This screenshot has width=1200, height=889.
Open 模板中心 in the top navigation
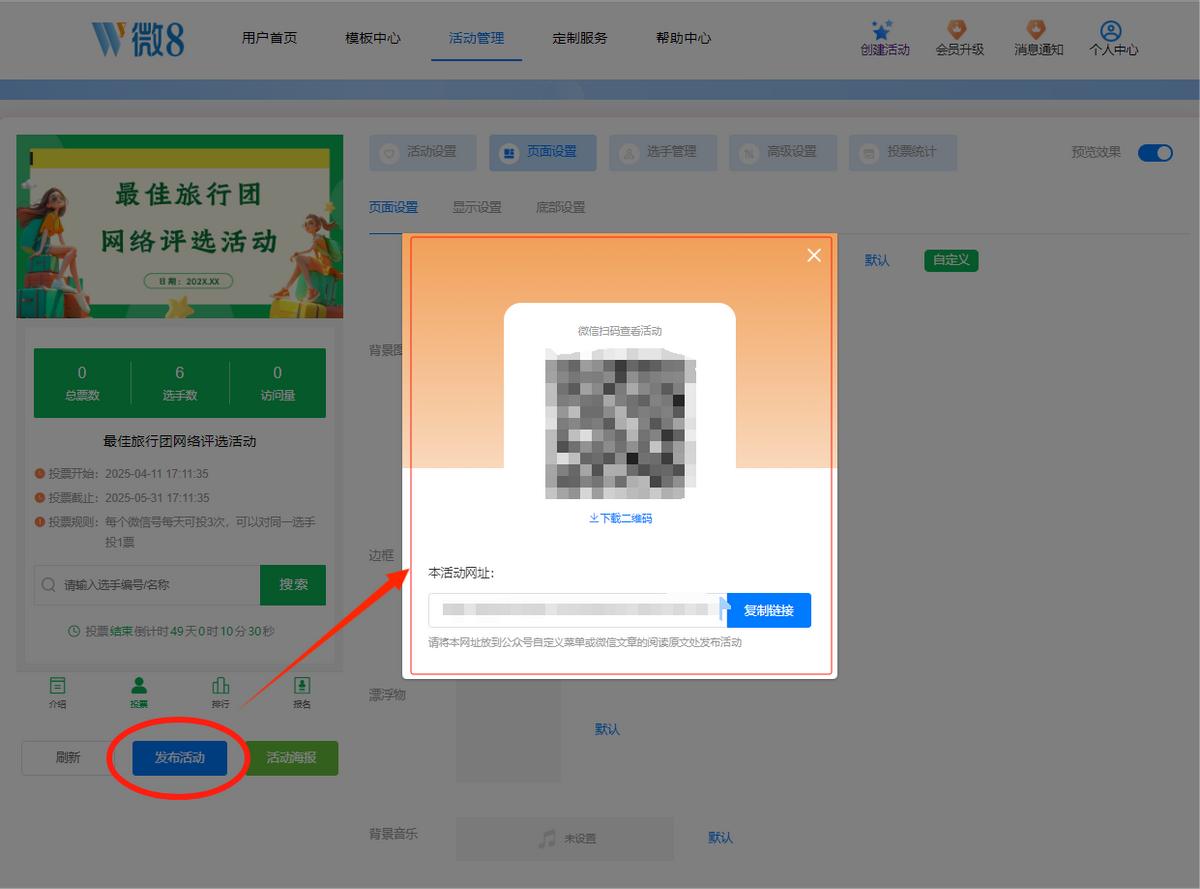373,38
